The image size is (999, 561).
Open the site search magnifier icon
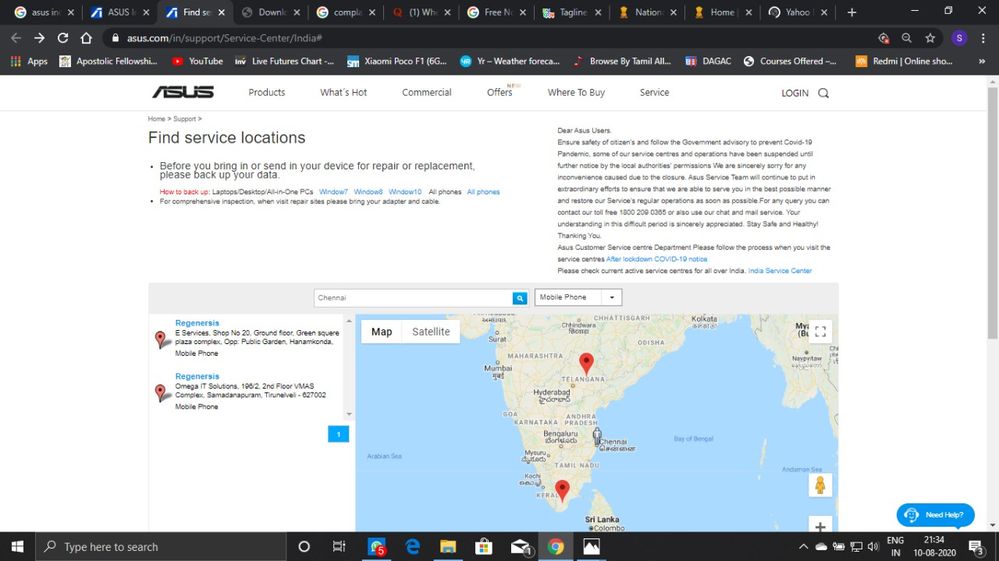coord(823,93)
